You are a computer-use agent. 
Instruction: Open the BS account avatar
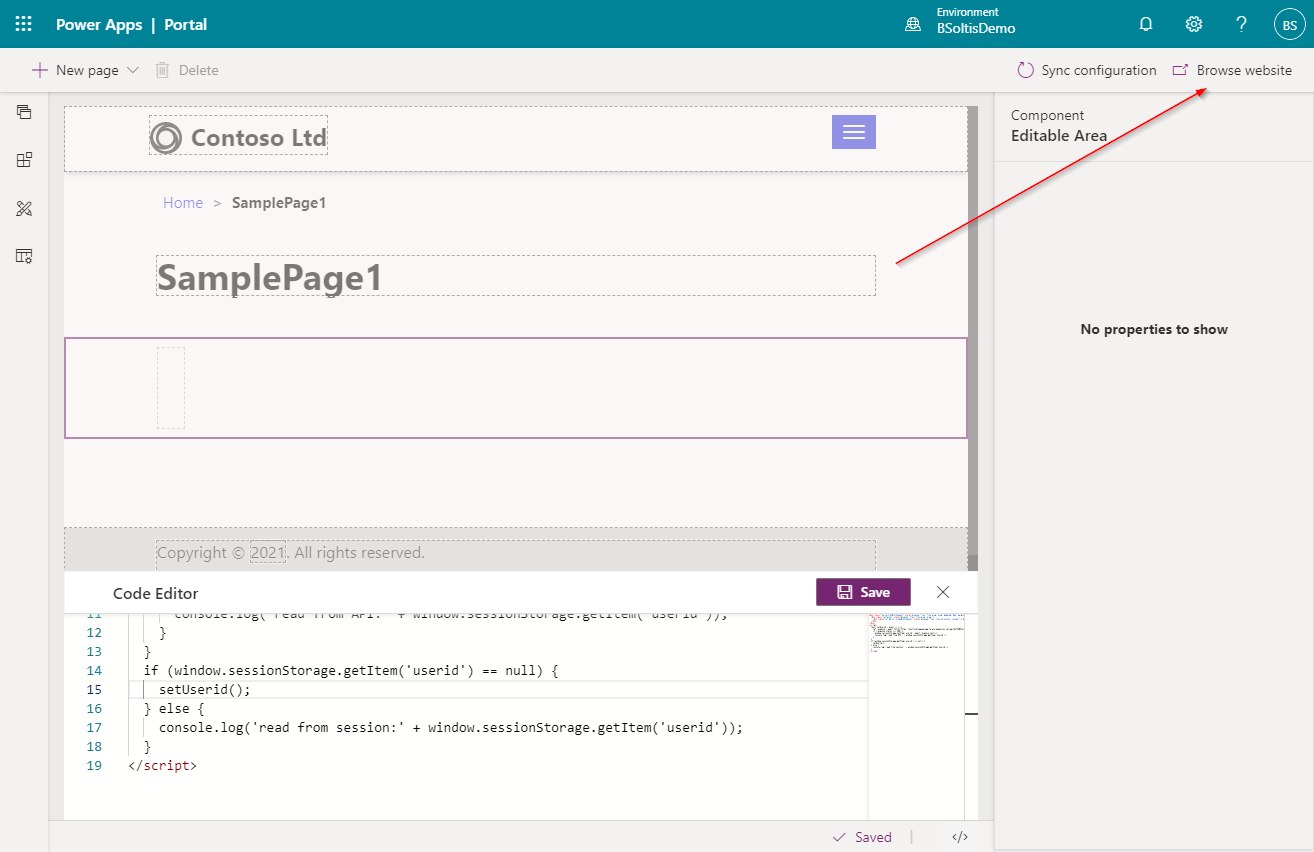tap(1289, 25)
